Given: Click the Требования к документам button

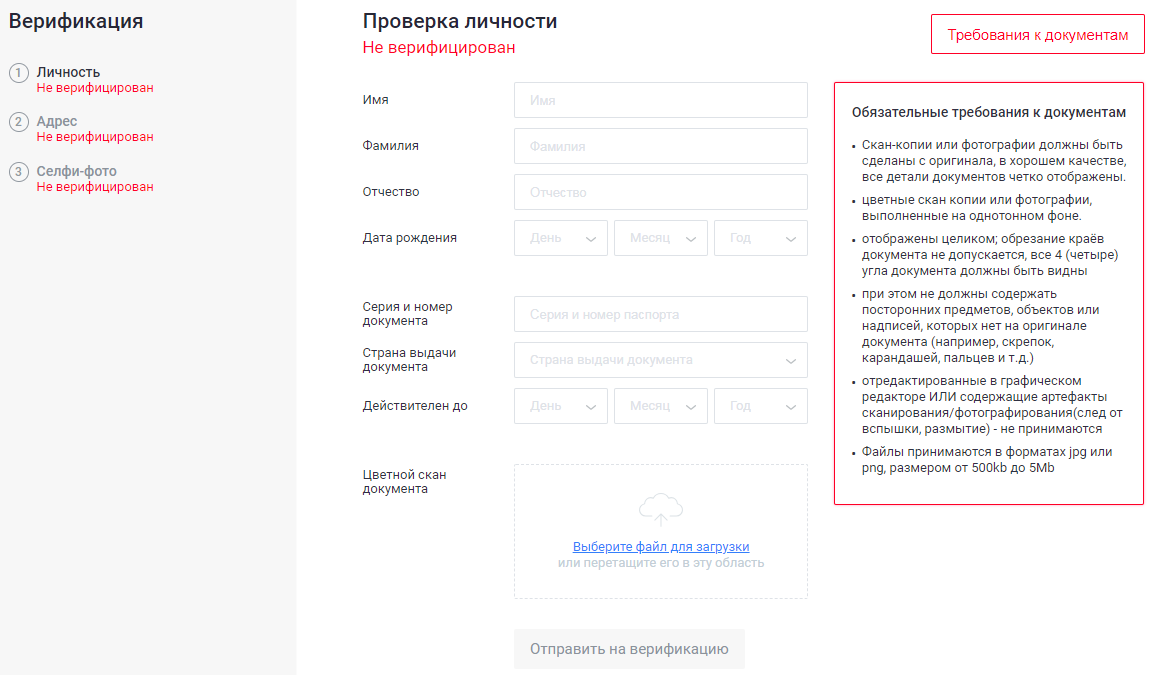Looking at the screenshot, I should 1037,34.
